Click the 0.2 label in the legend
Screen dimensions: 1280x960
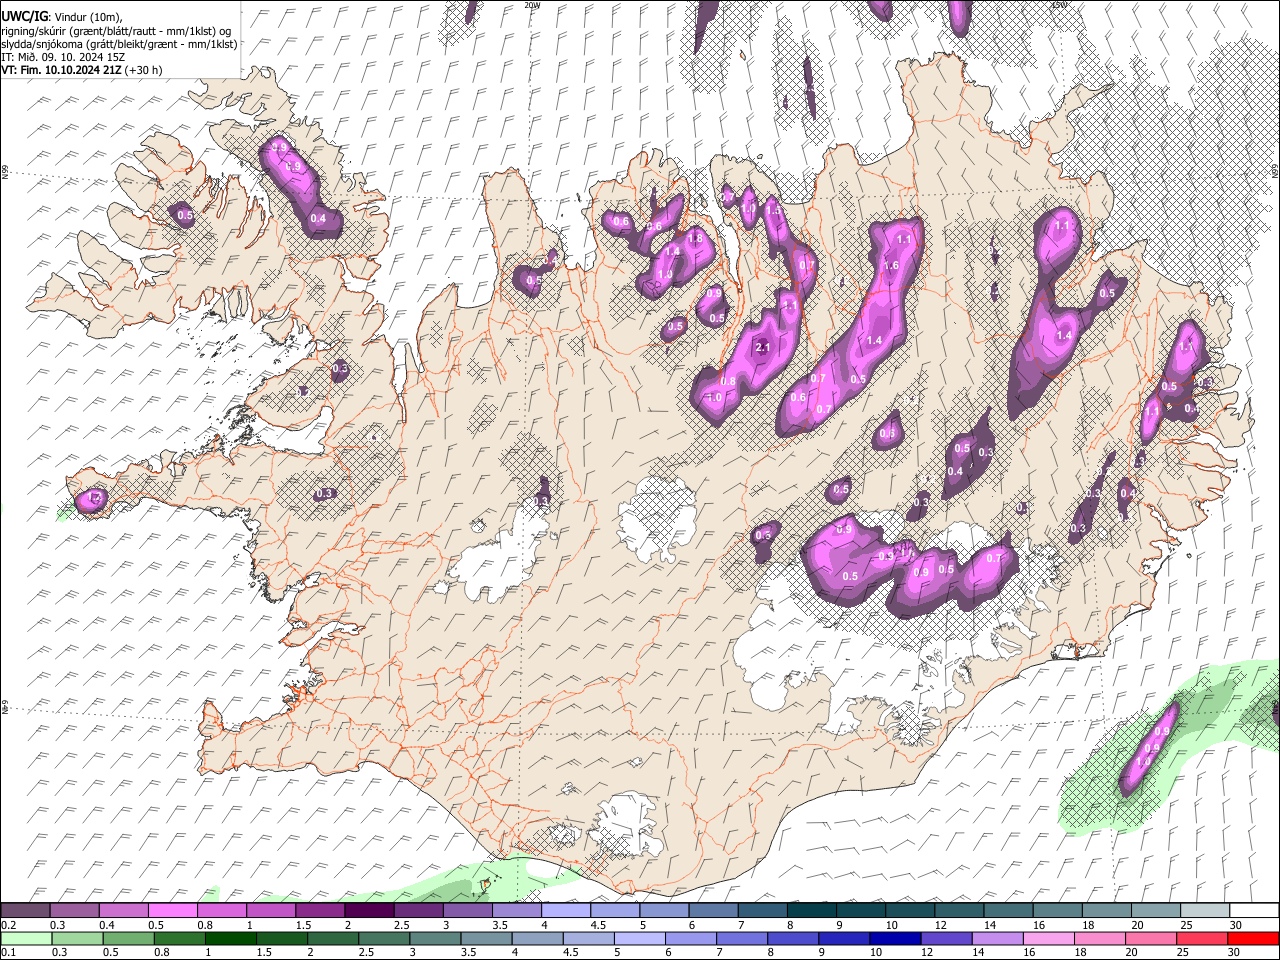click(x=8, y=925)
